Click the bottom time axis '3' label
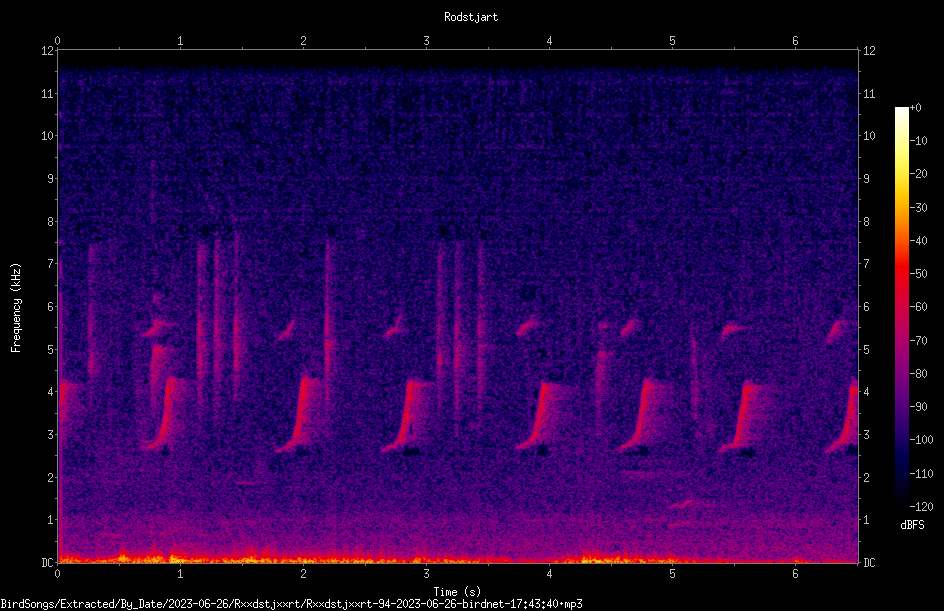This screenshot has width=944, height=611. (426, 574)
